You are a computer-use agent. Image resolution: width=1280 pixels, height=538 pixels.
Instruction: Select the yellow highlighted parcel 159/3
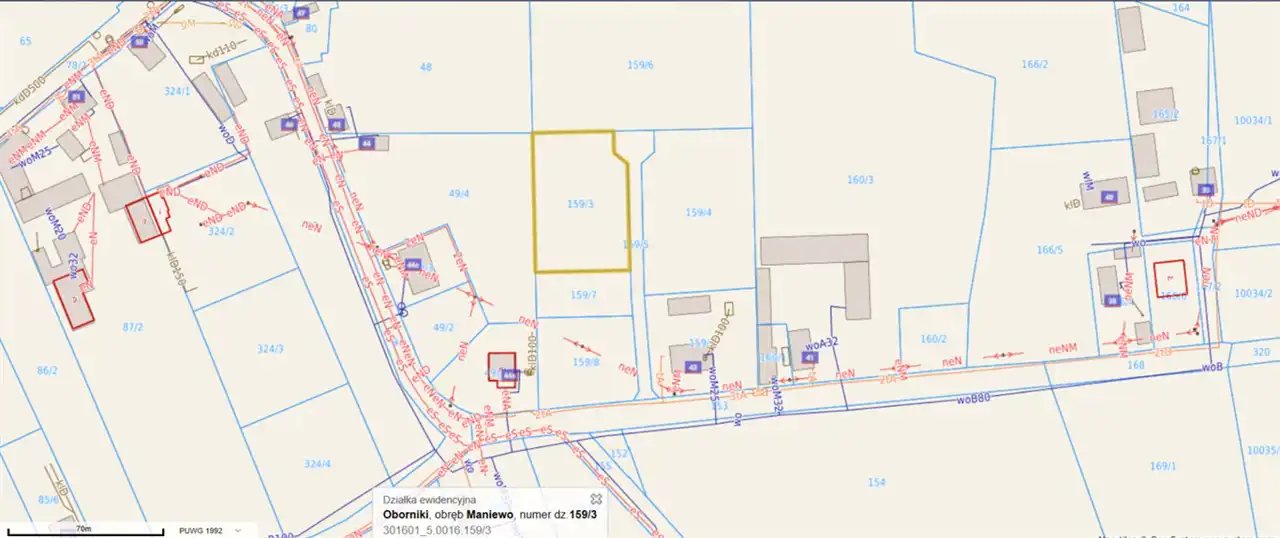(x=580, y=225)
